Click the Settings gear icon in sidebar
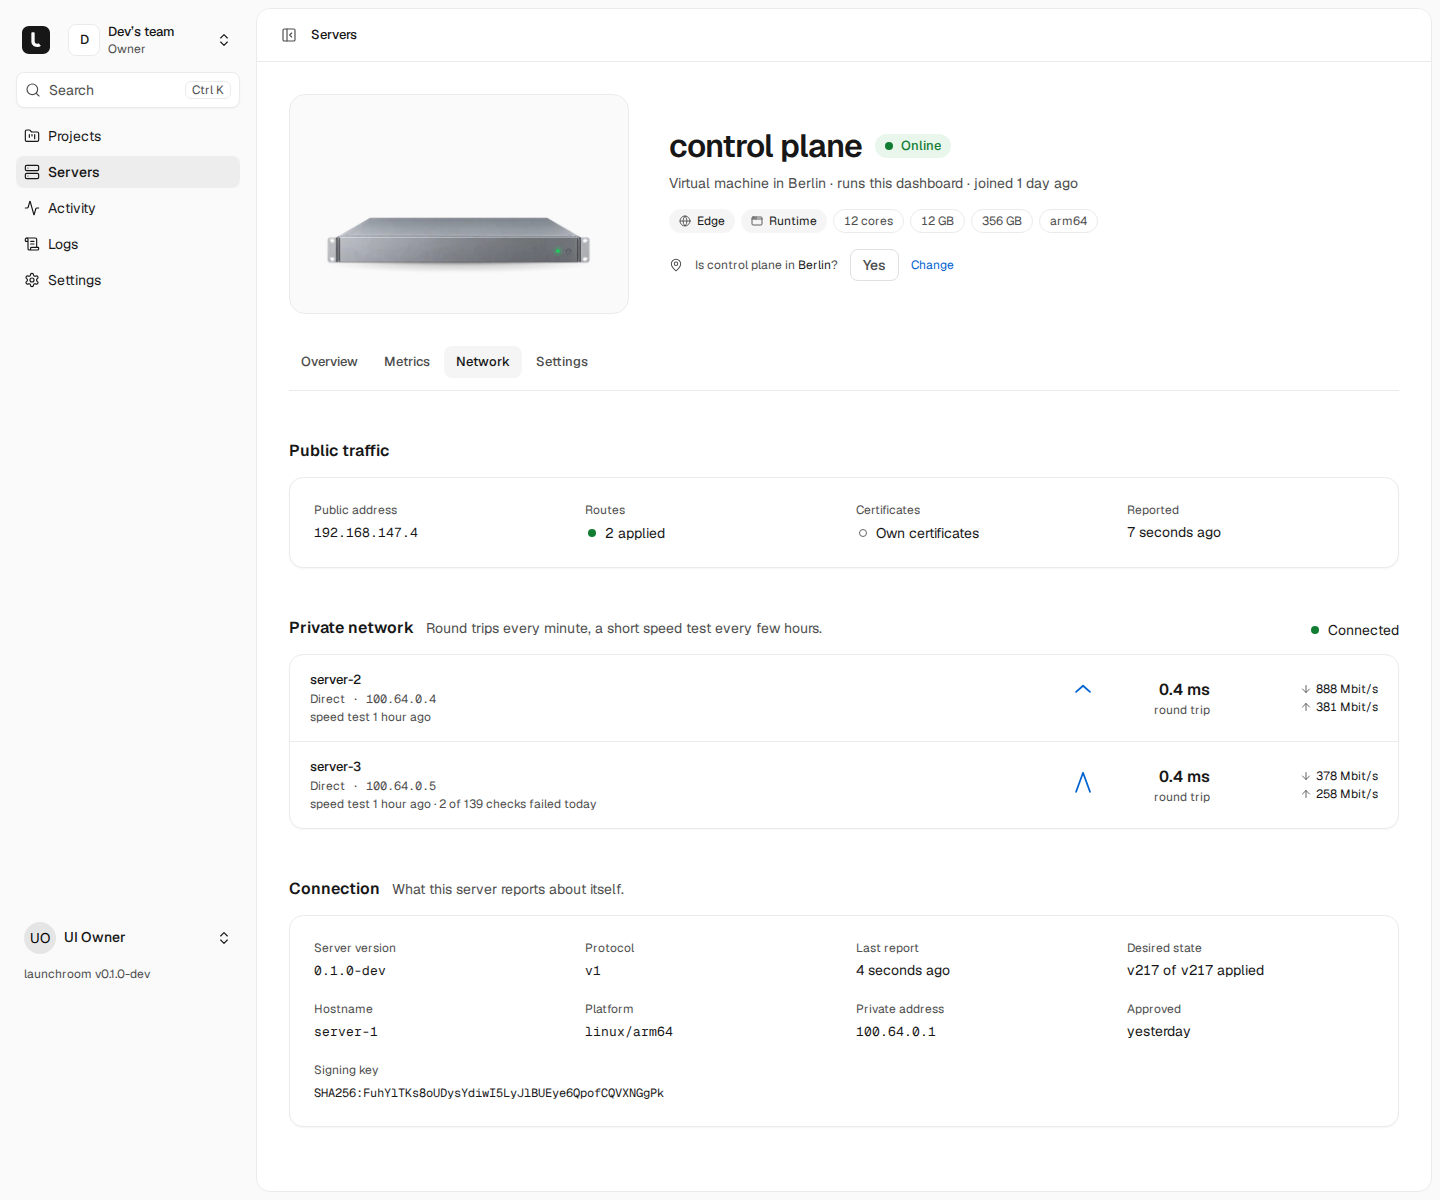The image size is (1440, 1200). tap(32, 280)
